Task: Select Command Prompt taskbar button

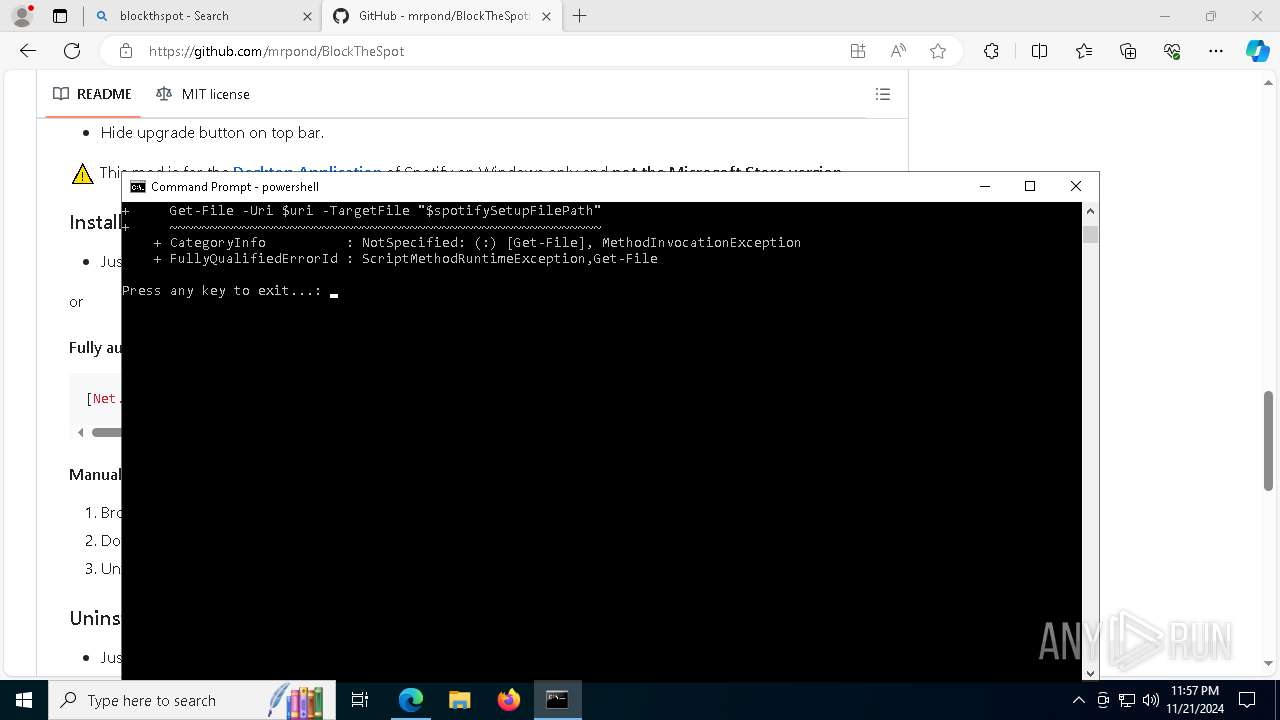Action: [557, 700]
